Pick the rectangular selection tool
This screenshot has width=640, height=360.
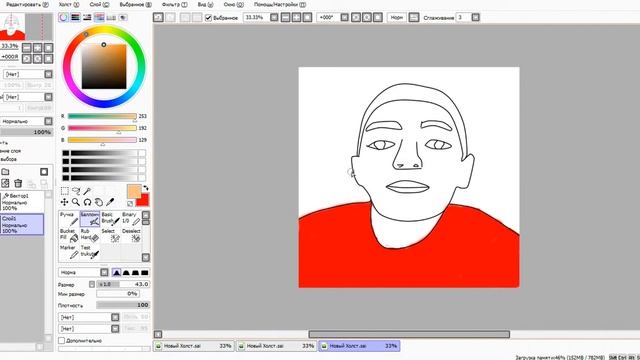64,191
